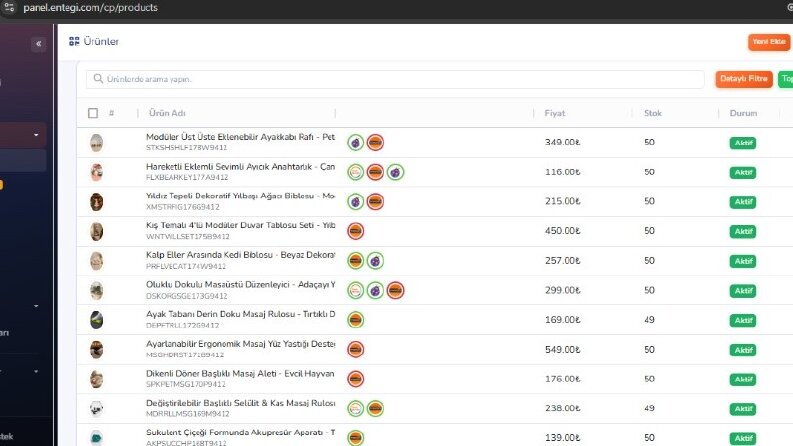The height and width of the screenshot is (446, 793).
Task: Collapse the sidebar with double-chevron icon
Action: tap(38, 44)
